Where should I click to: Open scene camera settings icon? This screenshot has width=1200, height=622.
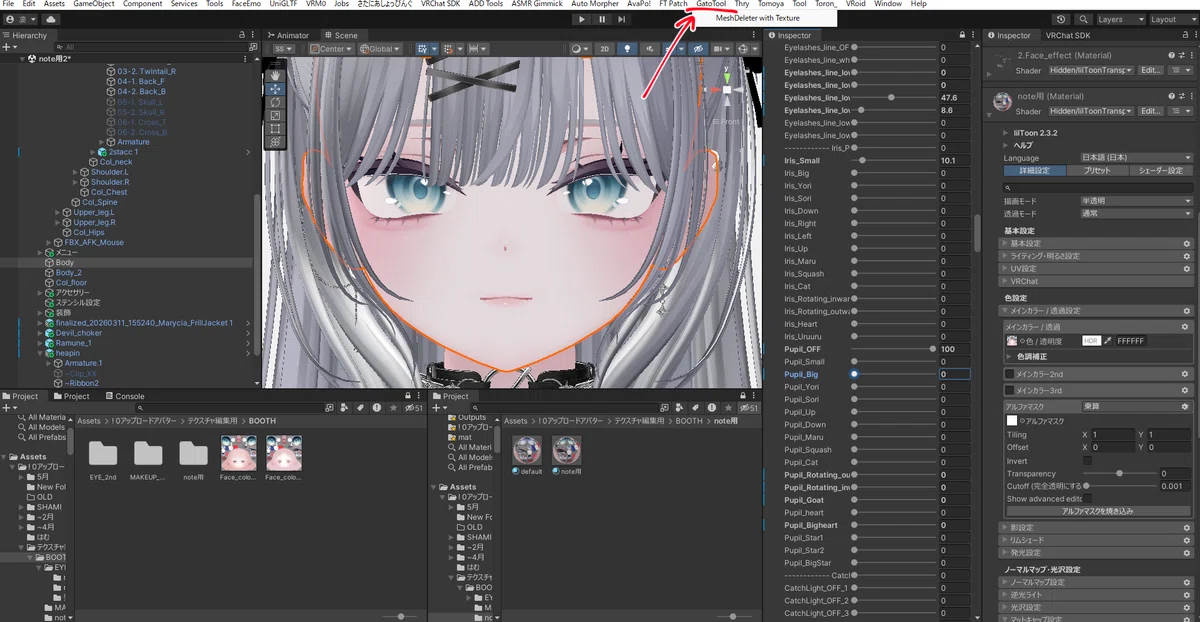click(x=720, y=49)
